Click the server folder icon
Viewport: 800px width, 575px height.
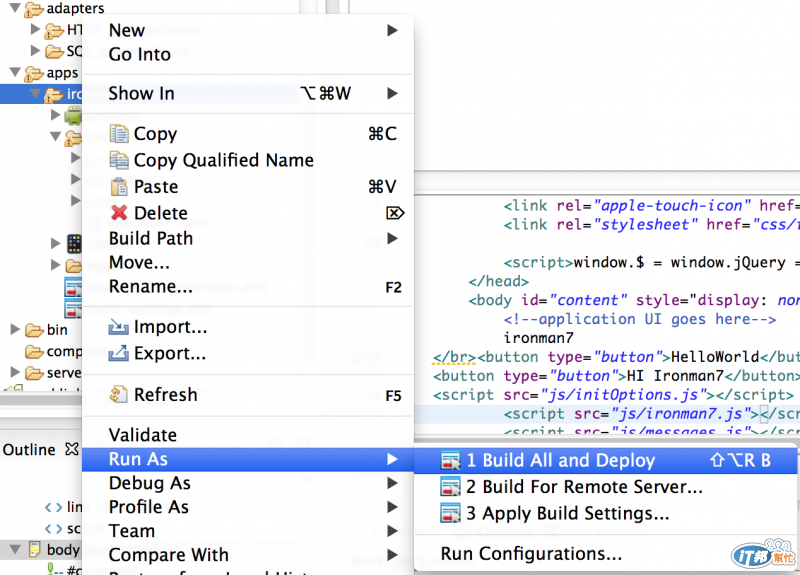coord(34,373)
